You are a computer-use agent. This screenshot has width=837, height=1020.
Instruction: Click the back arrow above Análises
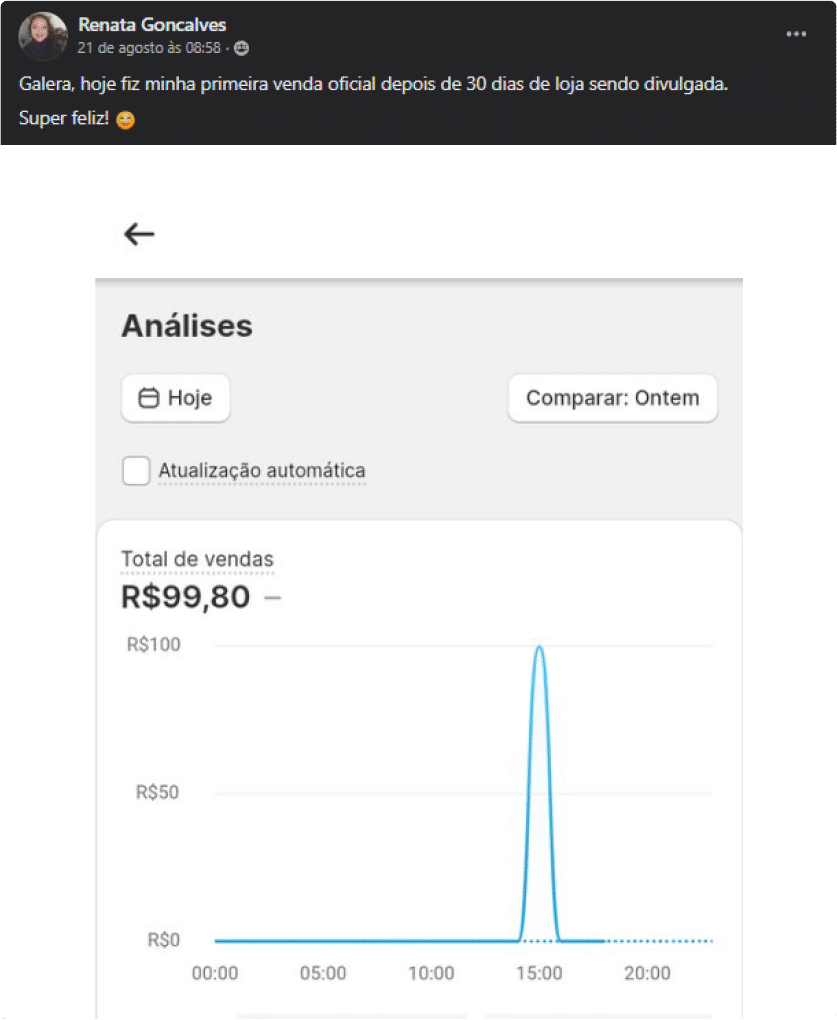139,234
